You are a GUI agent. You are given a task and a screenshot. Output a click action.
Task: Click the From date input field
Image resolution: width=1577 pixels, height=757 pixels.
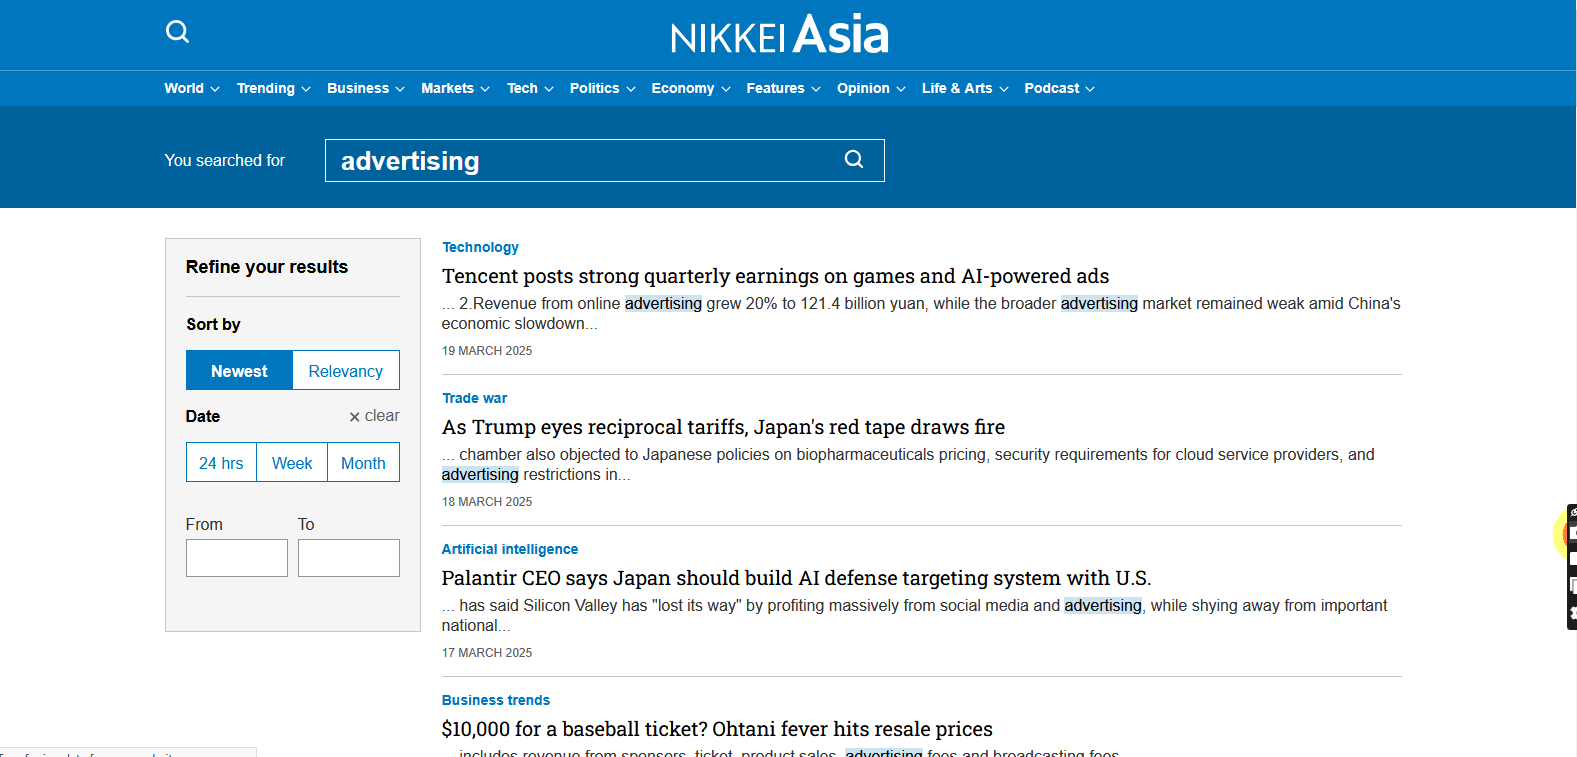click(x=237, y=558)
